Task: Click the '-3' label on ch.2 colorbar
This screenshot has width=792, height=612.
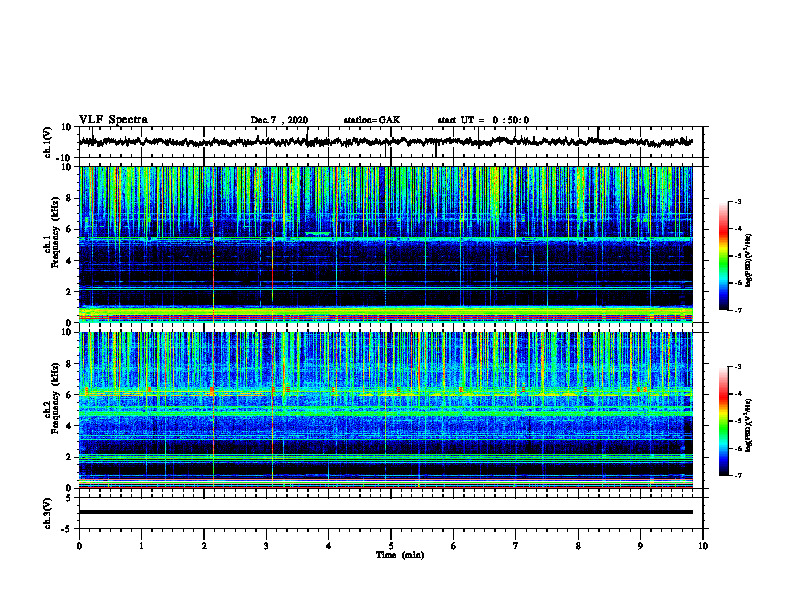Action: tap(737, 367)
